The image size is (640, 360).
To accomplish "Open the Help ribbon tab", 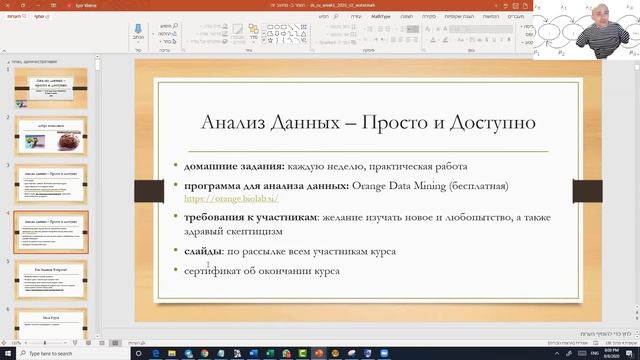I will [356, 16].
